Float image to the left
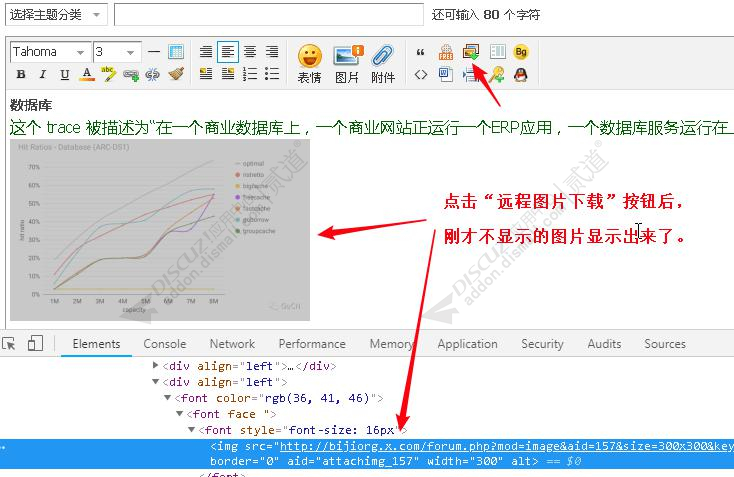Screen dimensions: 734x477 click(206, 73)
